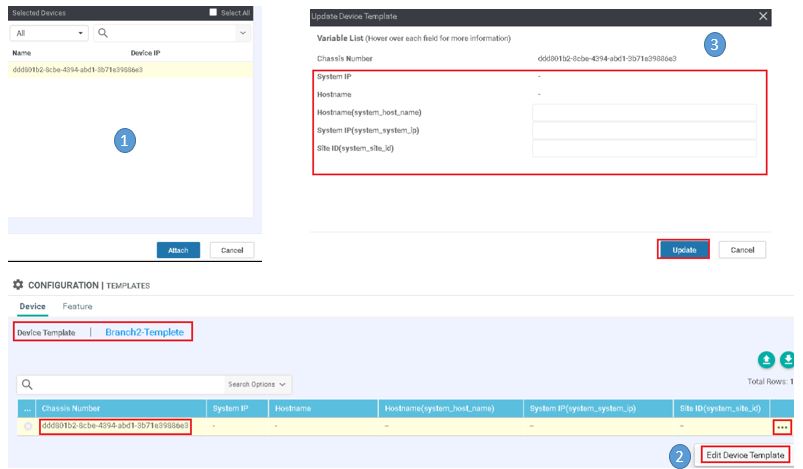Open the Branch2-Templete link
The height and width of the screenshot is (469, 803).
144,332
